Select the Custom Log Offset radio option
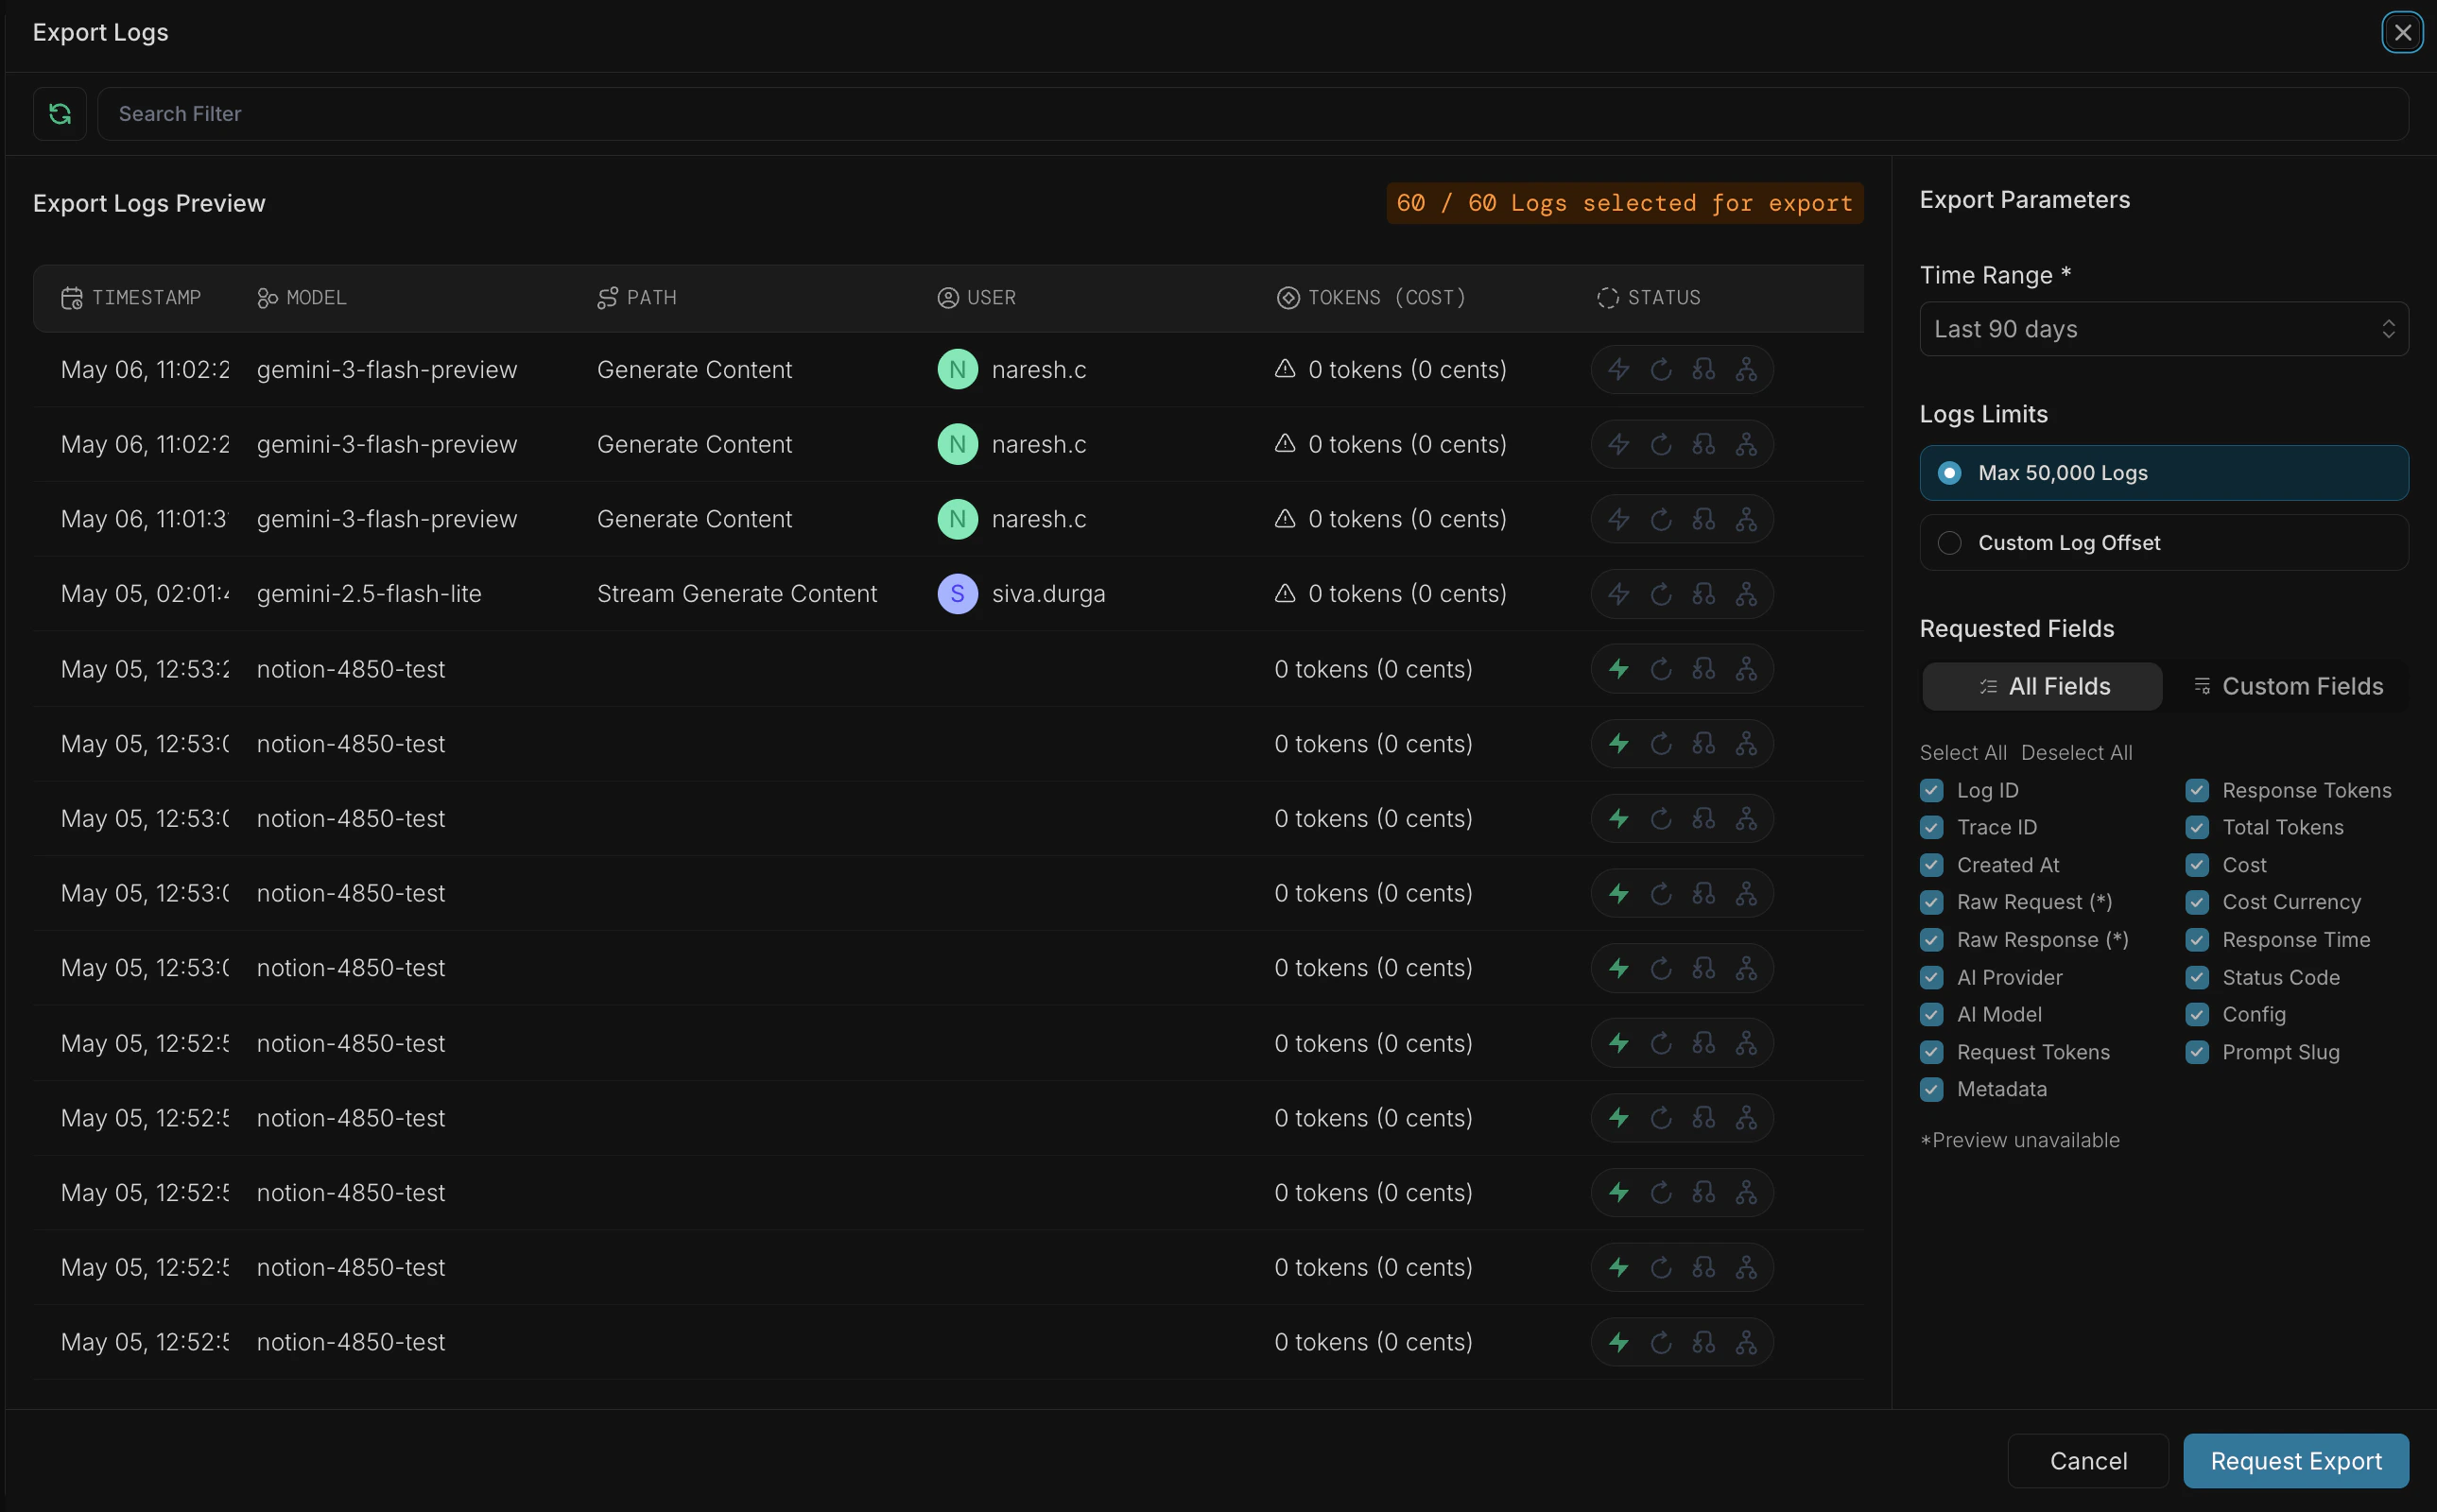2437x1512 pixels. pos(2164,543)
